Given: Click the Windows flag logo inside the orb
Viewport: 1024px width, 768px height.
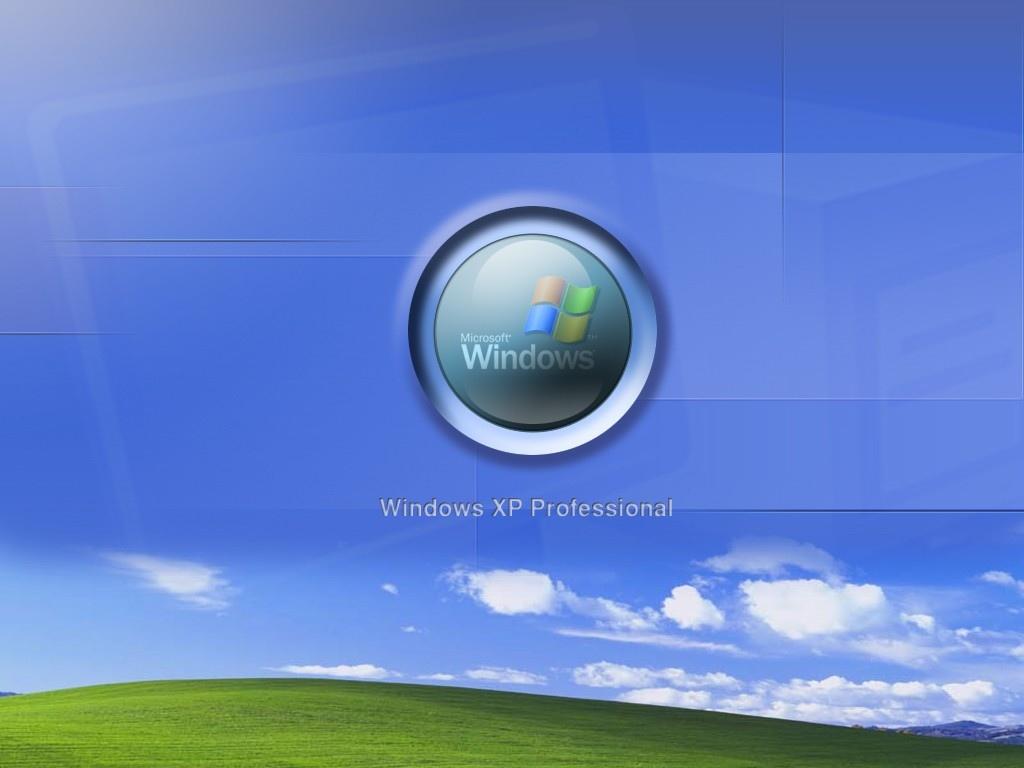Looking at the screenshot, I should point(560,308).
